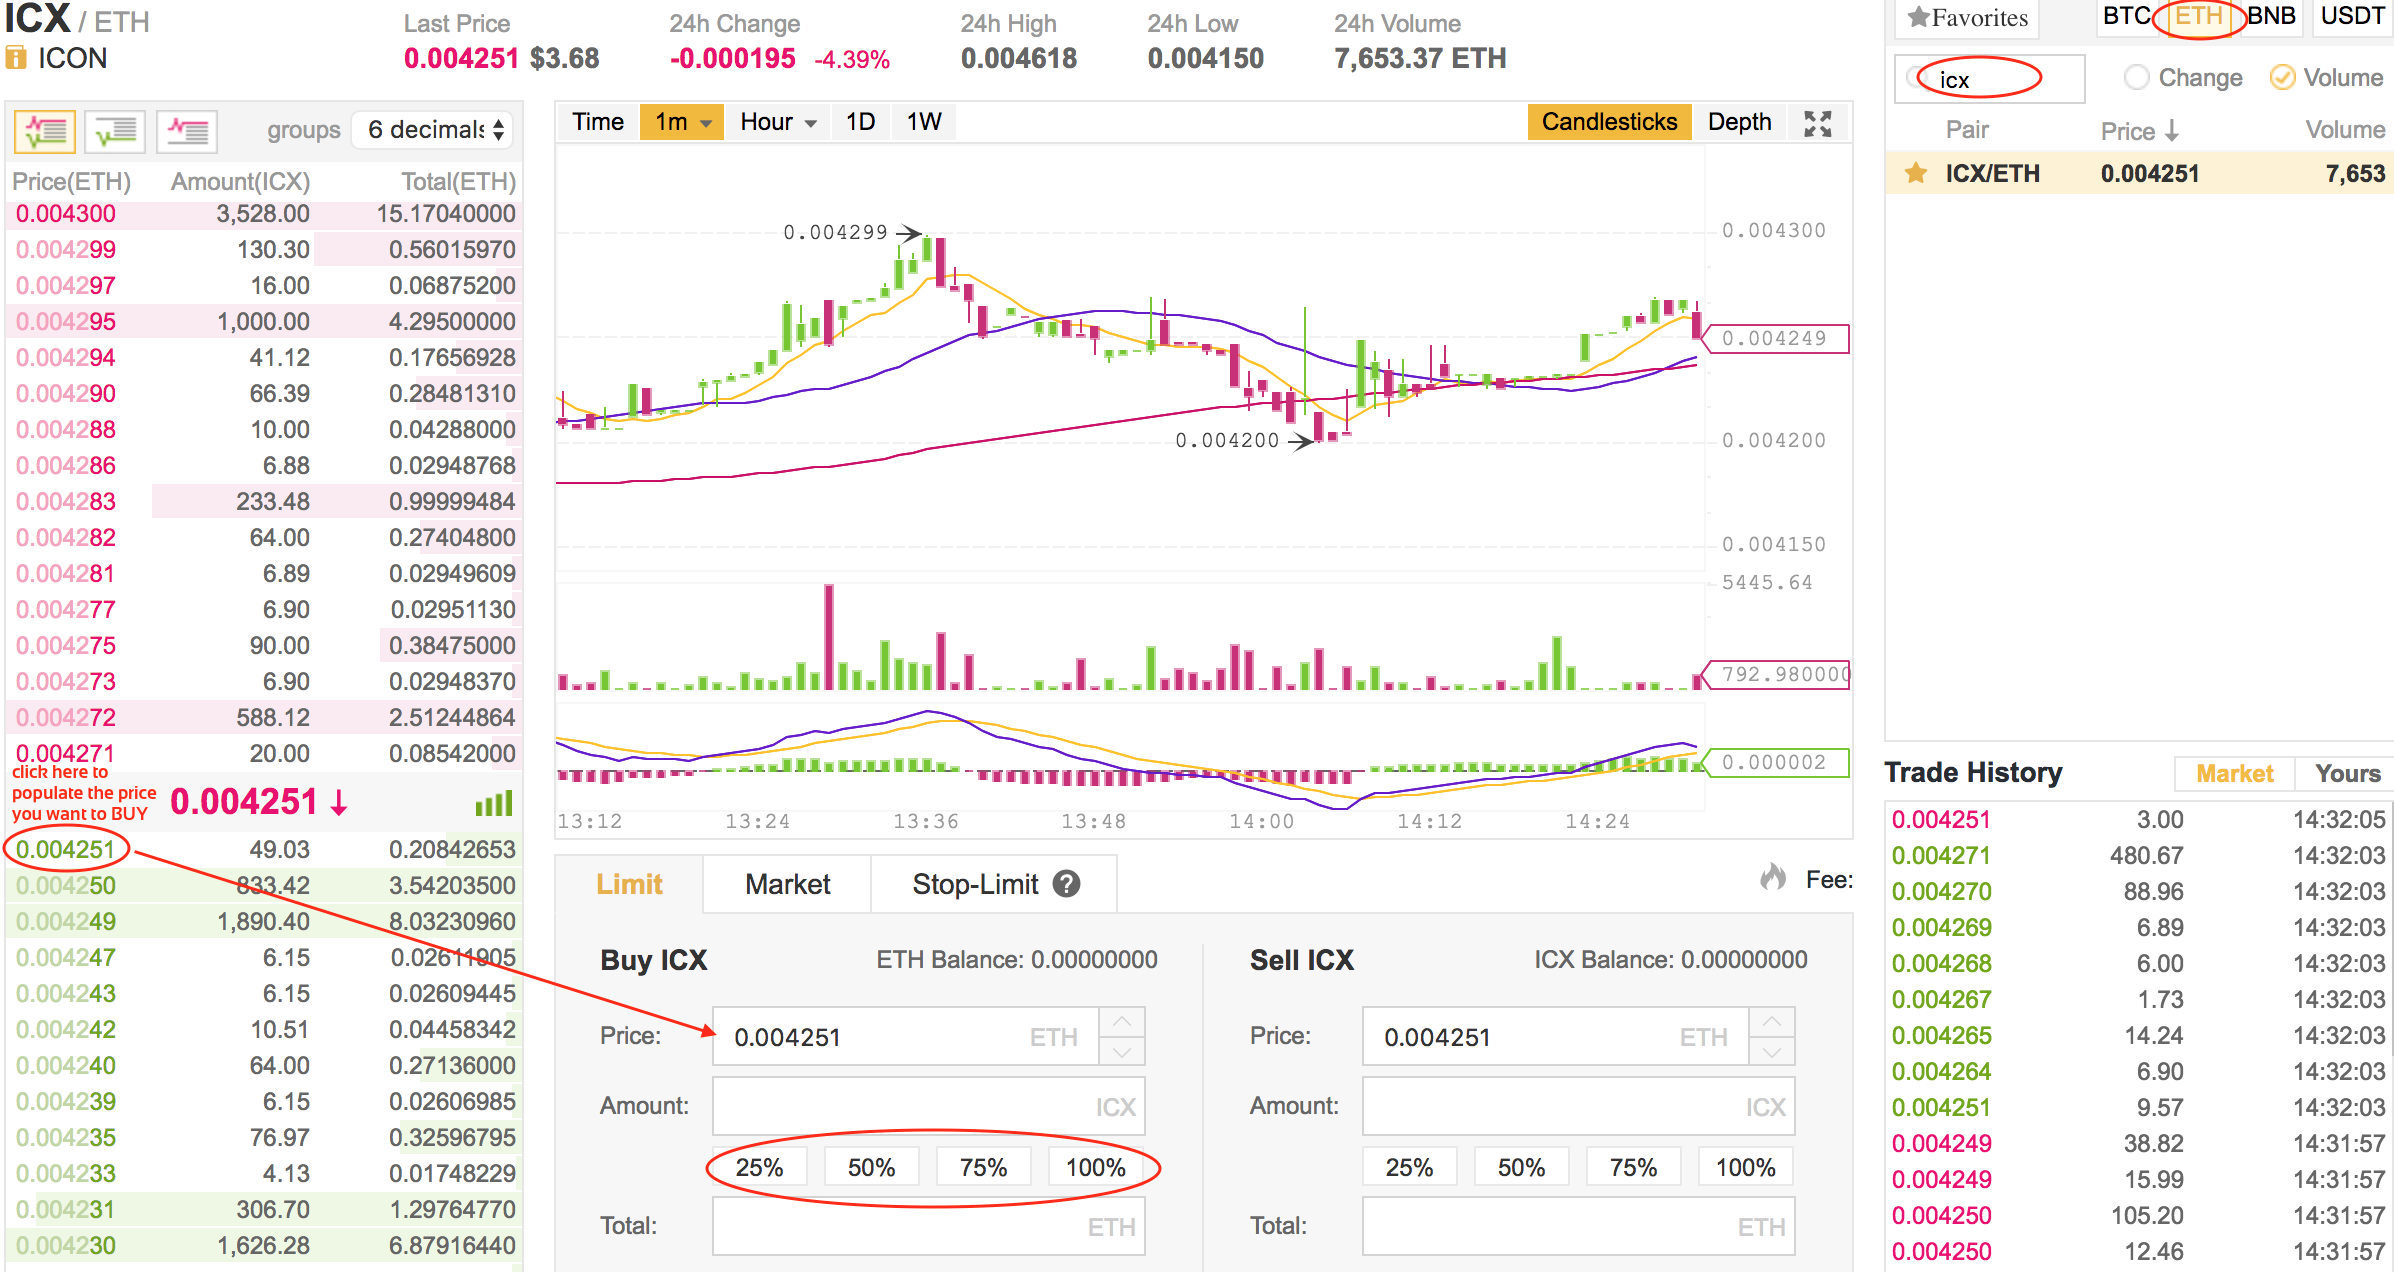Click 100% button under Sell ICX
This screenshot has width=2394, height=1272.
pyautogui.click(x=1745, y=1167)
